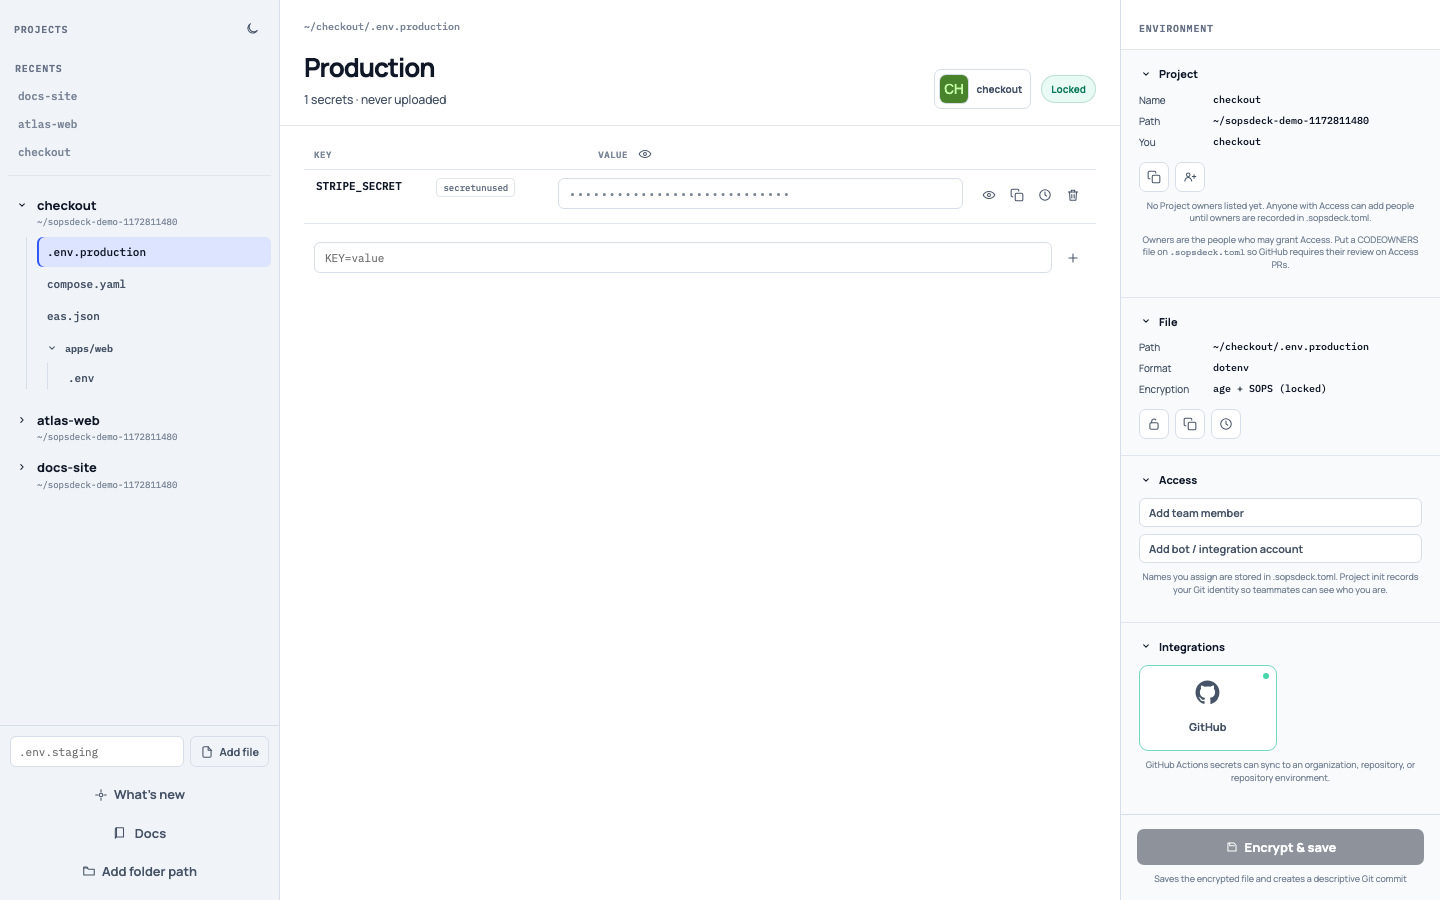View STRIPE_SECRET history clock icon

(1045, 195)
